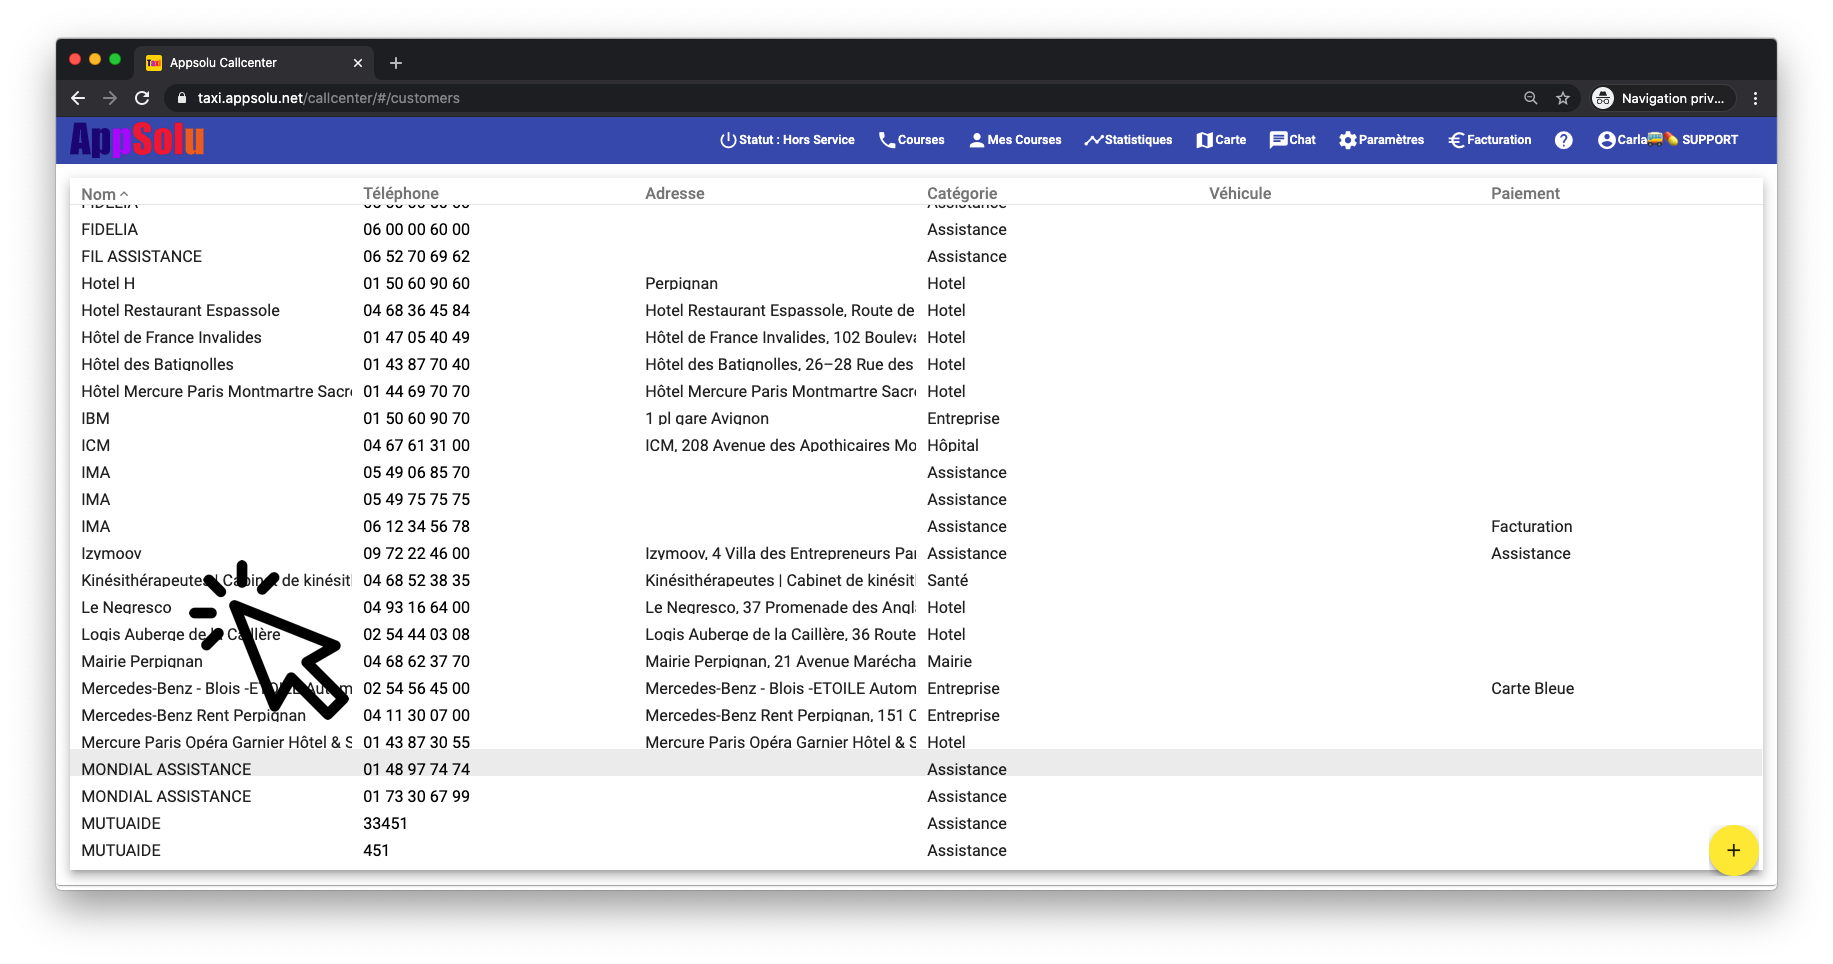Open the Paramètres menu item
1833x964 pixels.
point(1381,140)
